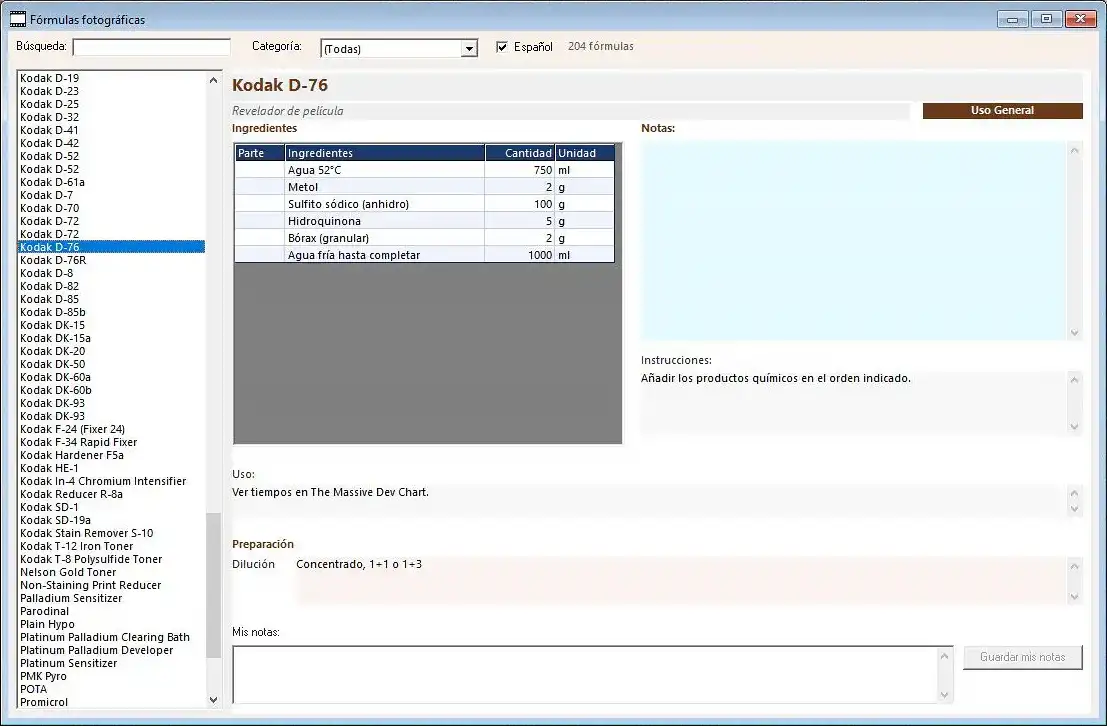Select Kodak In-4 Chromium Intensifier

click(111, 481)
